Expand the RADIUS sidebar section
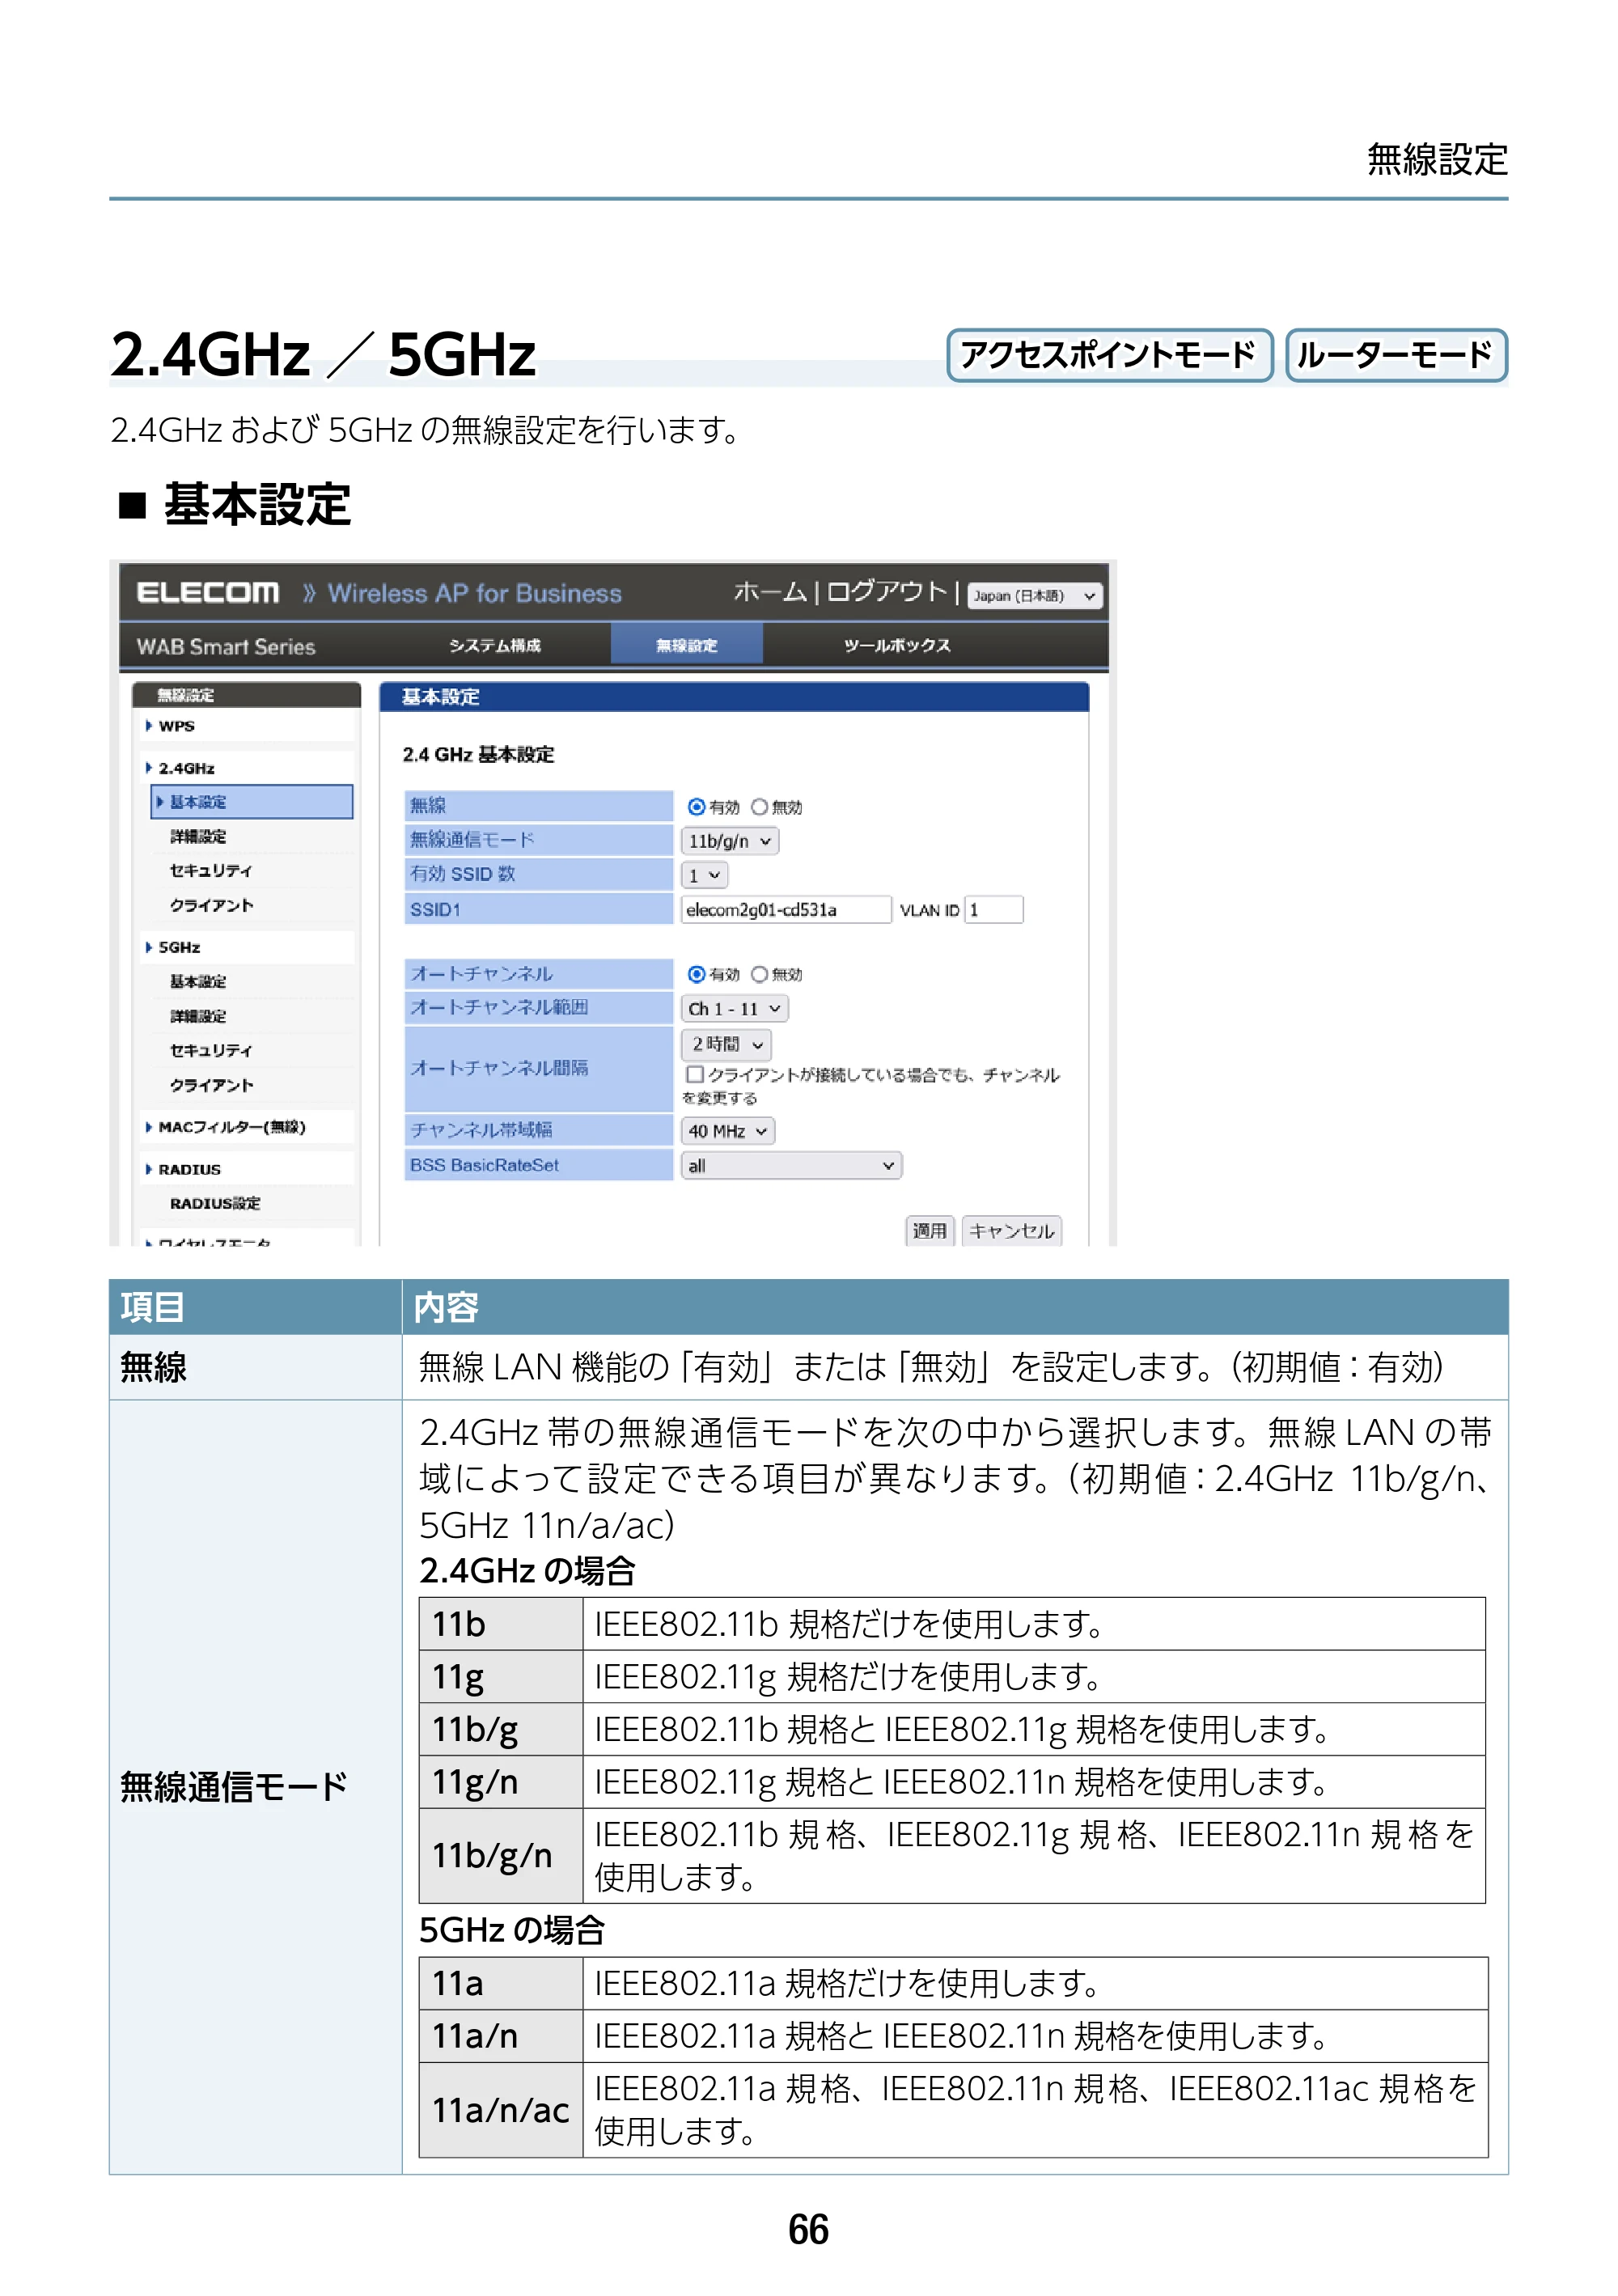The width and height of the screenshot is (1618, 2296). [183, 1169]
